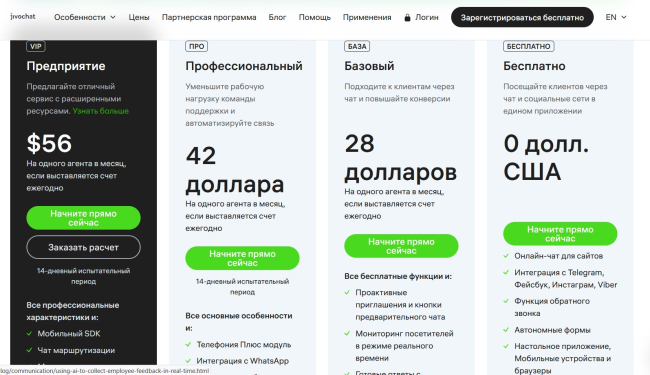Screen dimensions: 650x375
Task: Click the БЕСПЛАТНО plan badge
Action: pos(529,46)
